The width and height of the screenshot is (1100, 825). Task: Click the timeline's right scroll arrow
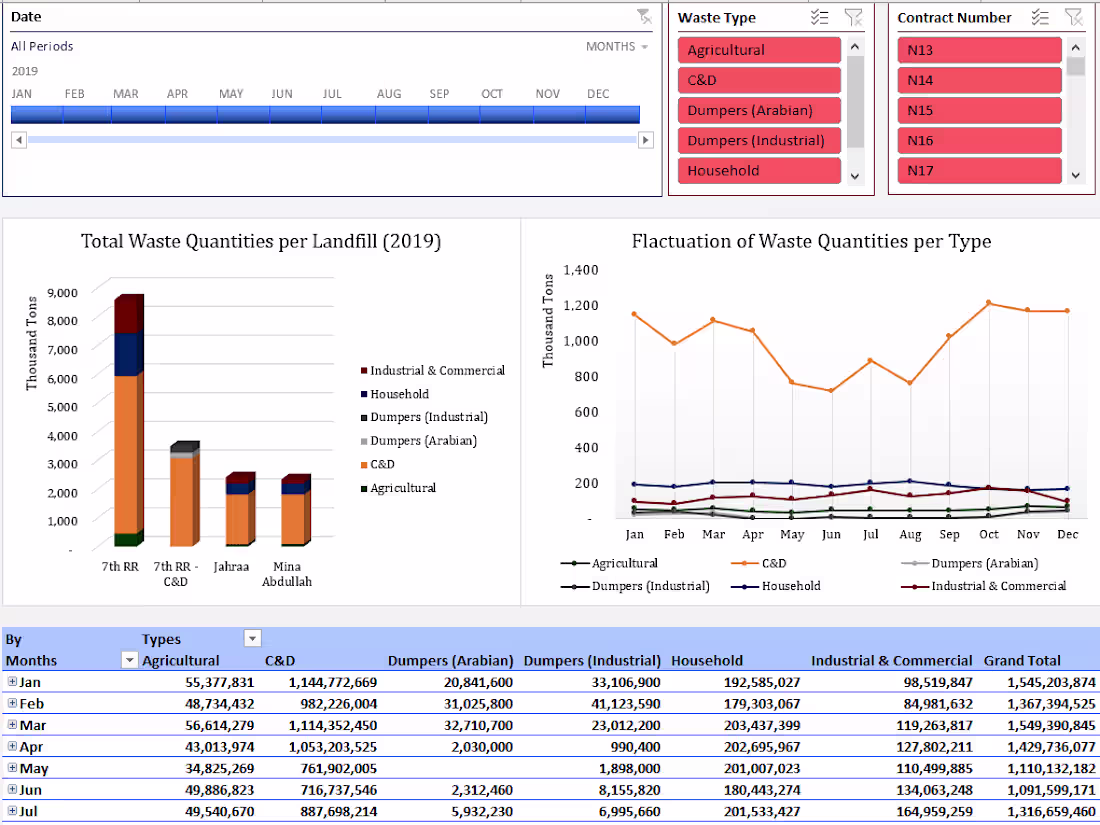click(646, 140)
